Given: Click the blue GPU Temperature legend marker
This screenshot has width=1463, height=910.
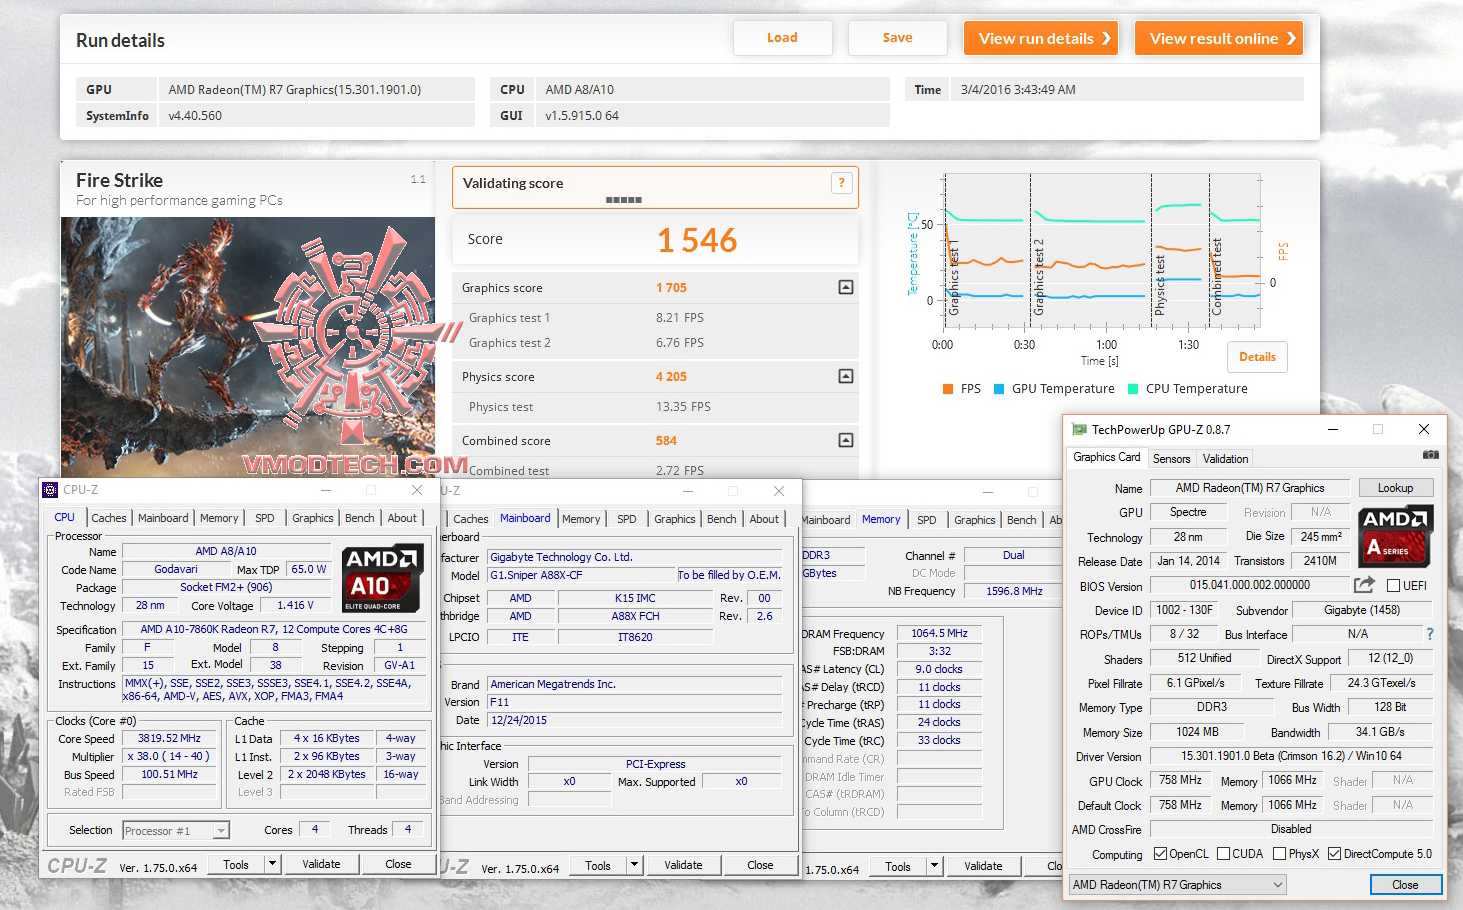Looking at the screenshot, I should (999, 389).
